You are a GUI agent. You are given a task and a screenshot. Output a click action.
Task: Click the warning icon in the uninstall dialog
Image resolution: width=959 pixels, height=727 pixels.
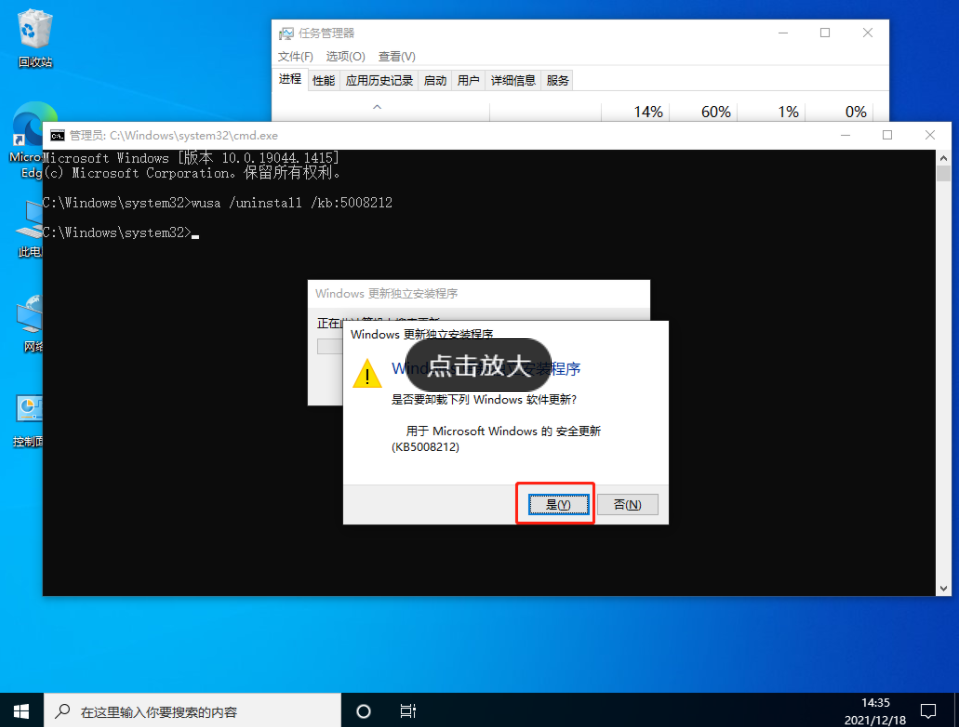pos(366,374)
